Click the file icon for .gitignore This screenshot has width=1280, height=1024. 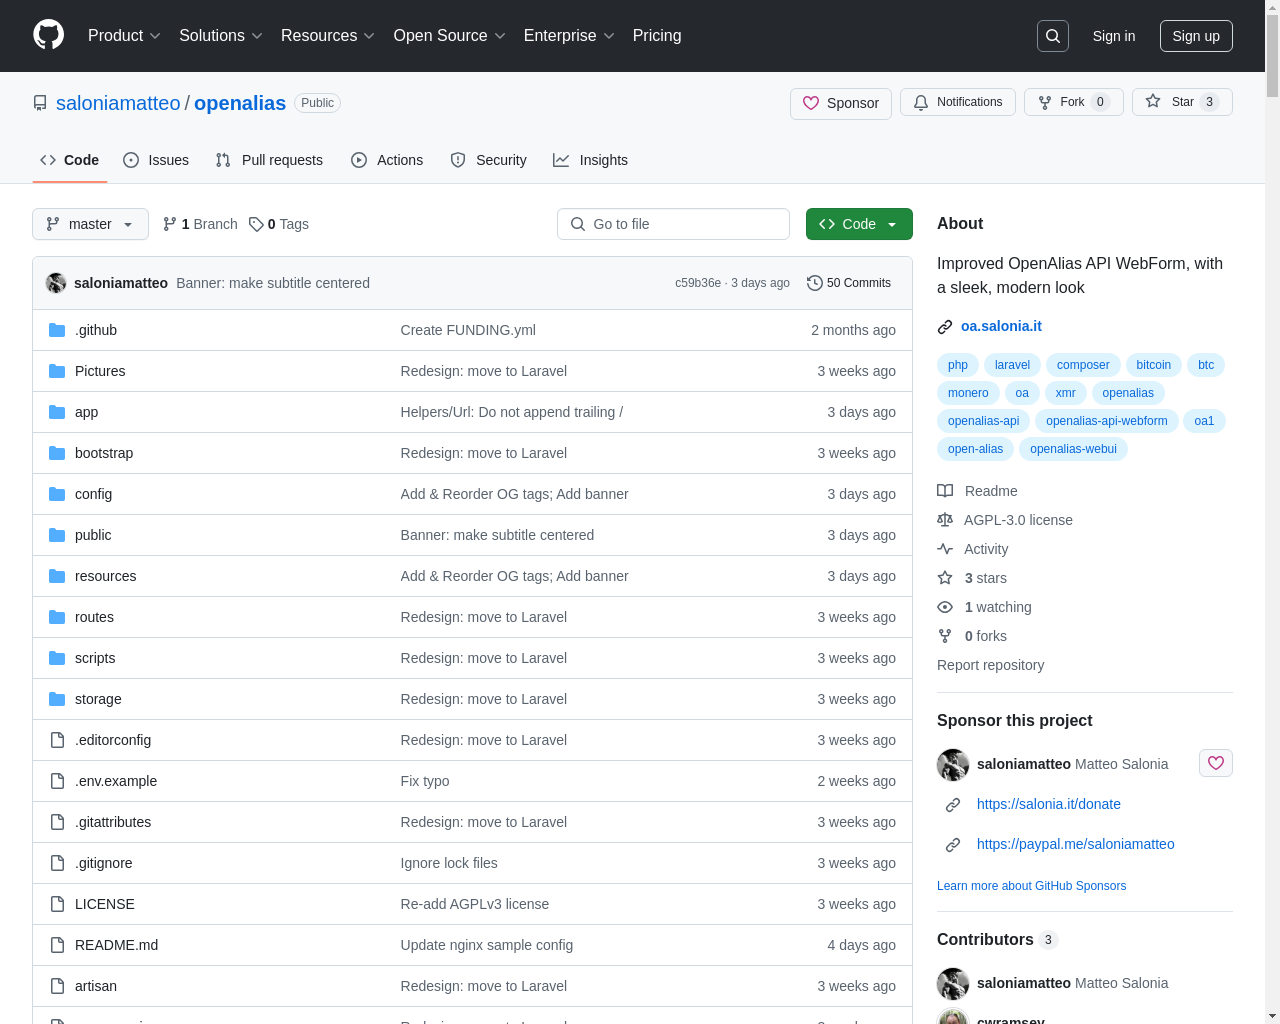pyautogui.click(x=57, y=863)
